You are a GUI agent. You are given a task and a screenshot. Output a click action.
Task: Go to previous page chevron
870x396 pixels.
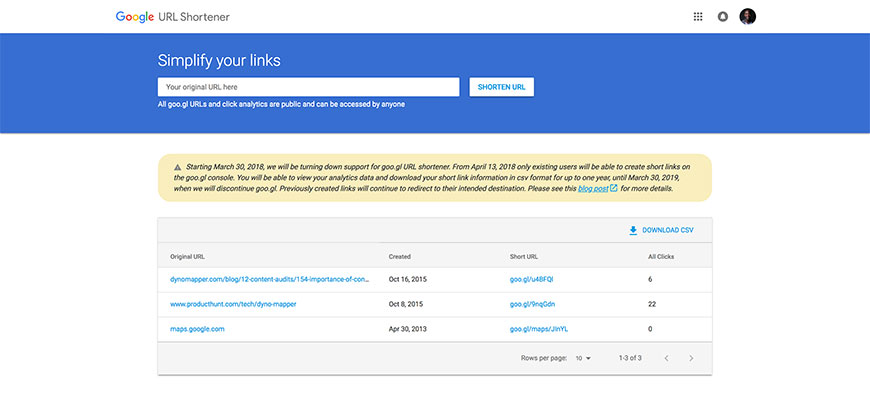tap(666, 358)
